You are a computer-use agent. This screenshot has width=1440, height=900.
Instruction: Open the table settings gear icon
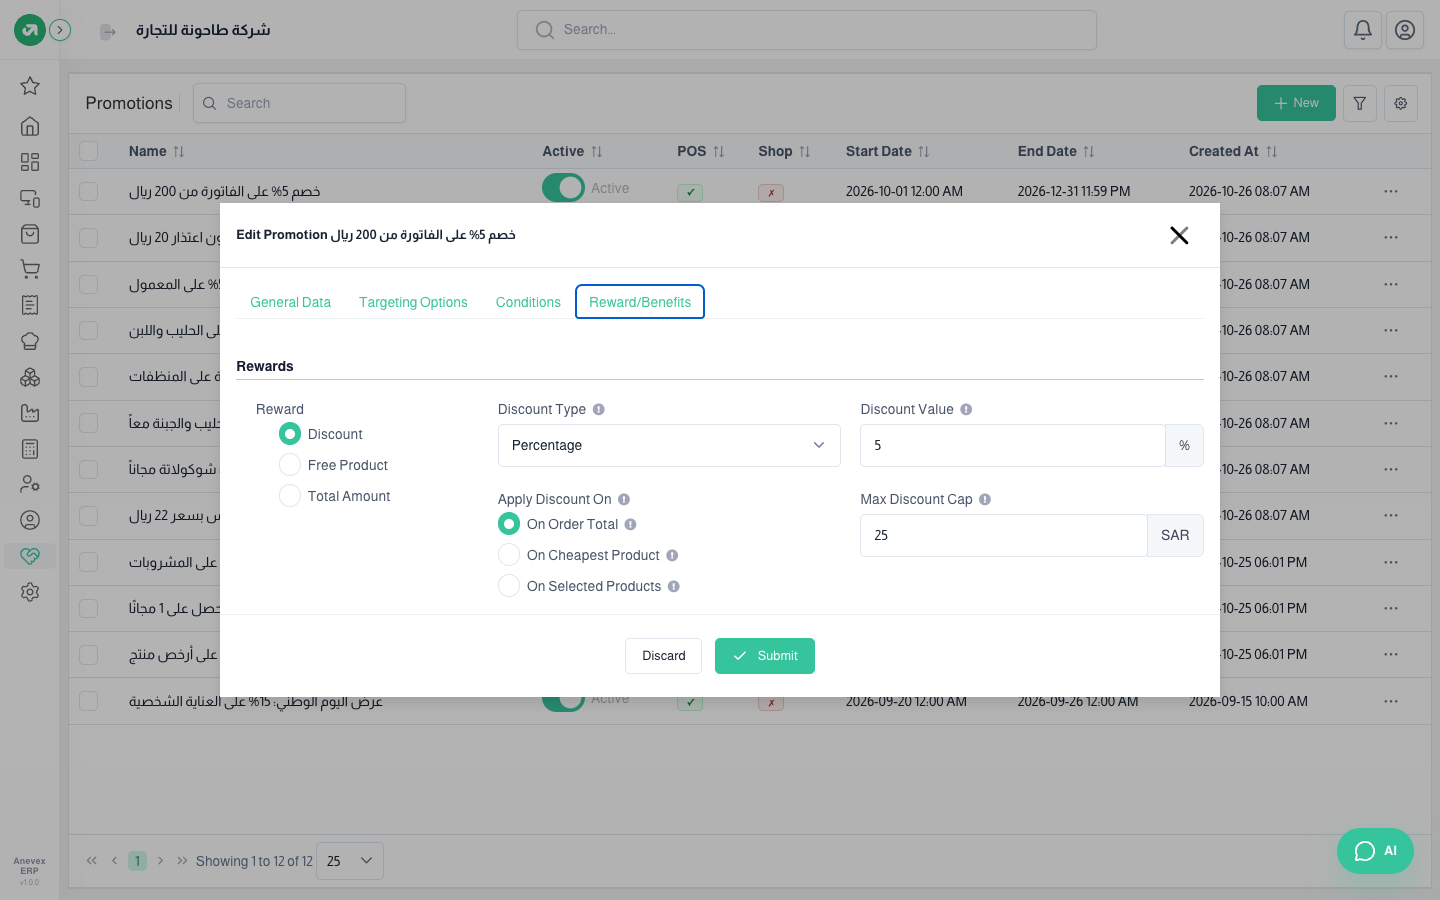click(x=1401, y=103)
